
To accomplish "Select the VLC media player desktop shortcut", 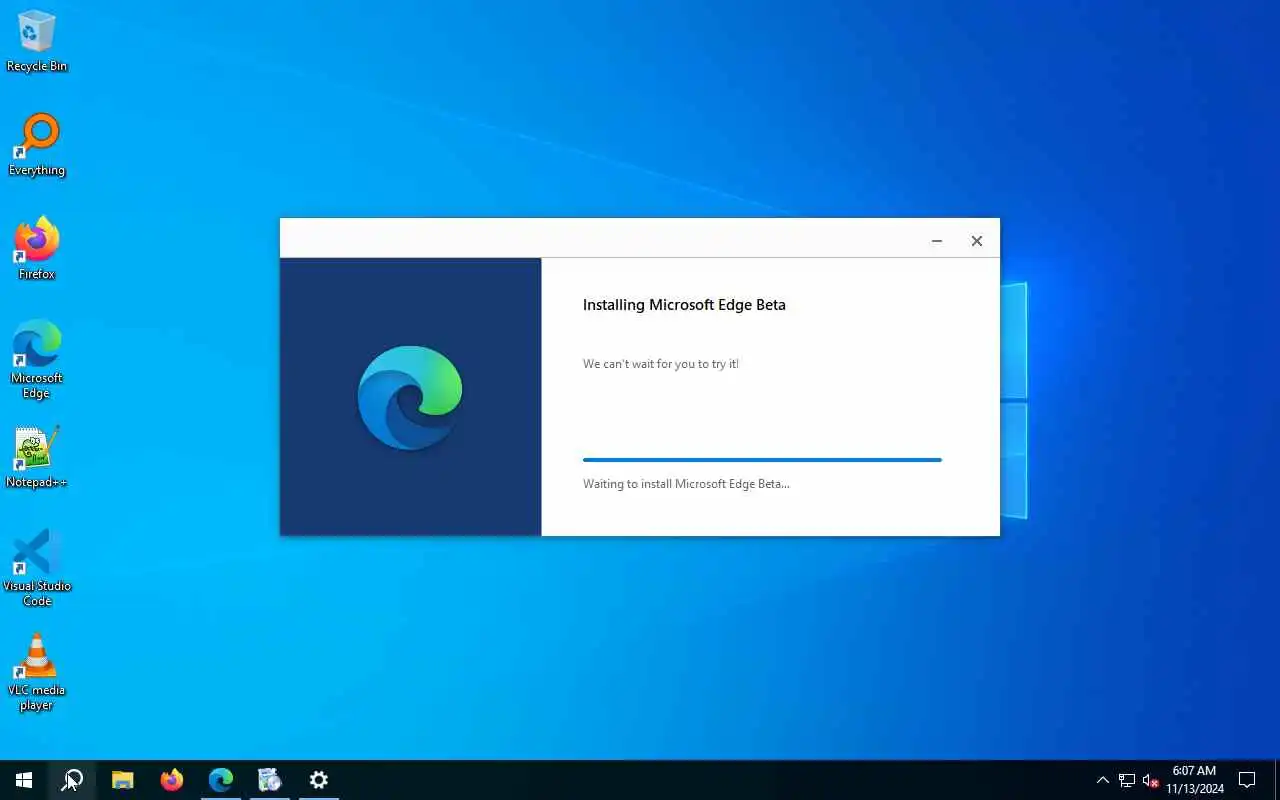I will pyautogui.click(x=37, y=672).
